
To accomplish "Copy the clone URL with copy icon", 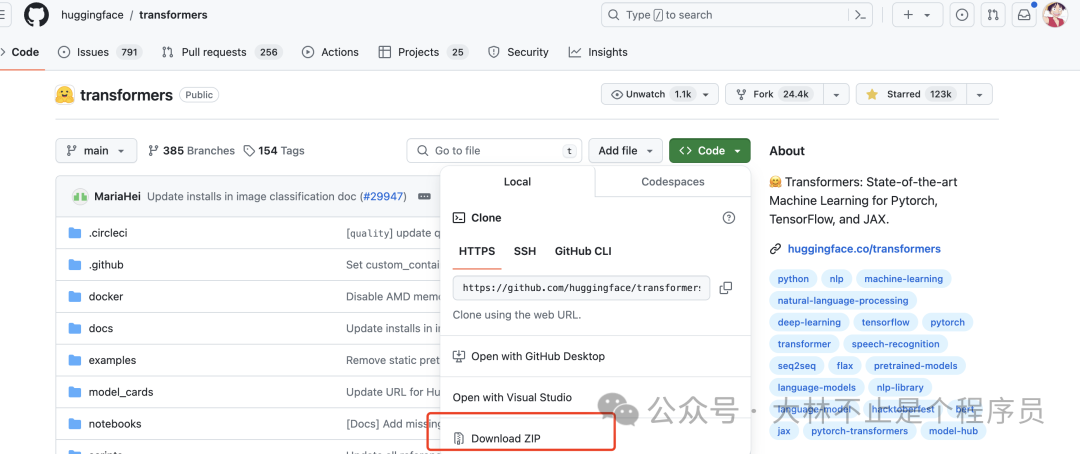I will tap(725, 288).
